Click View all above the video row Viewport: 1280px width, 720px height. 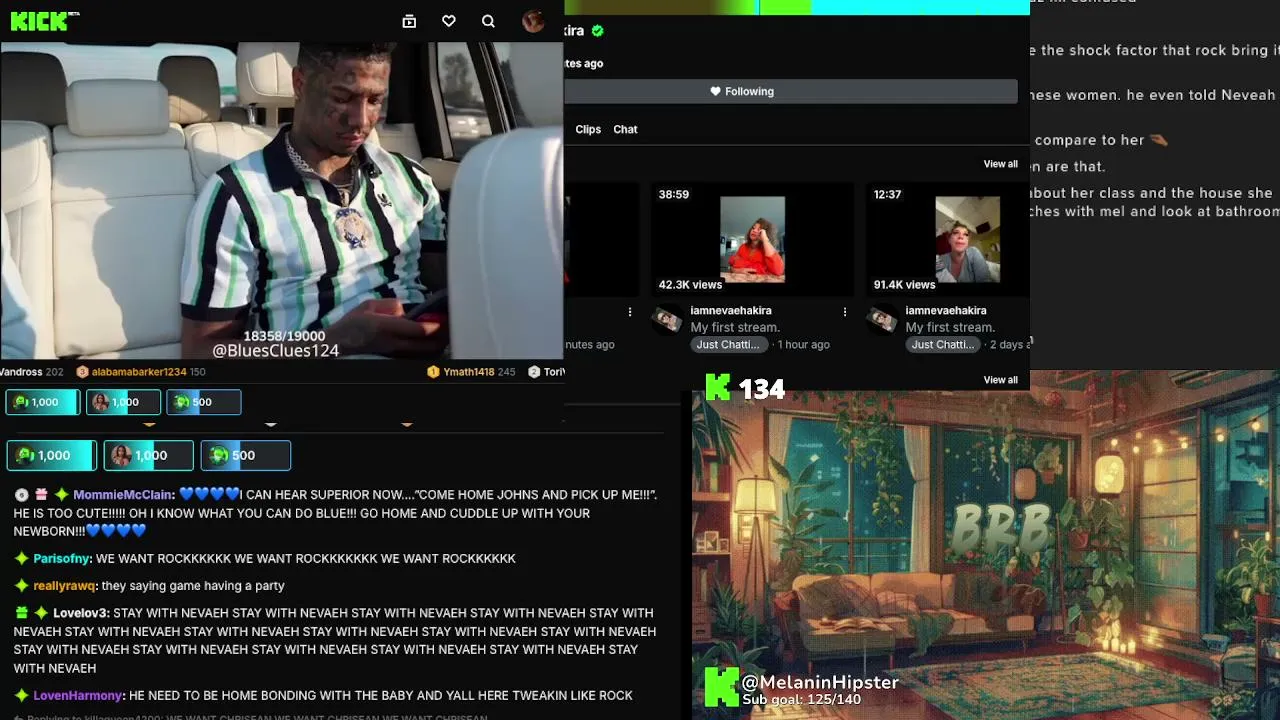[1000, 164]
